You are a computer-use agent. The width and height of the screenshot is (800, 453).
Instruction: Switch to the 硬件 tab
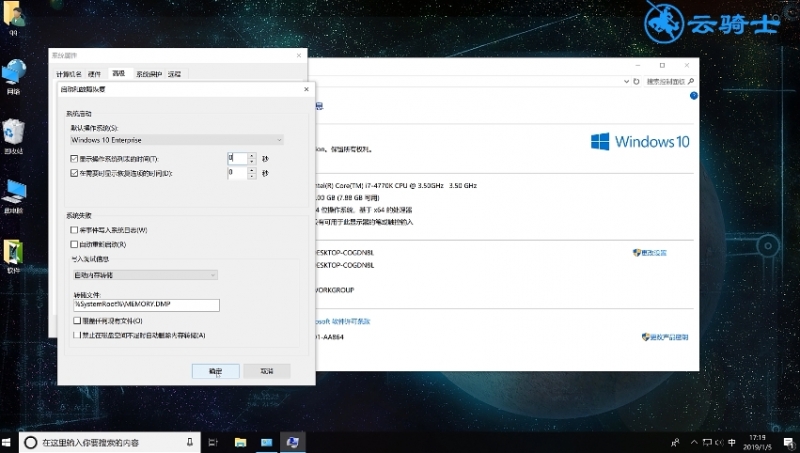tap(94, 74)
